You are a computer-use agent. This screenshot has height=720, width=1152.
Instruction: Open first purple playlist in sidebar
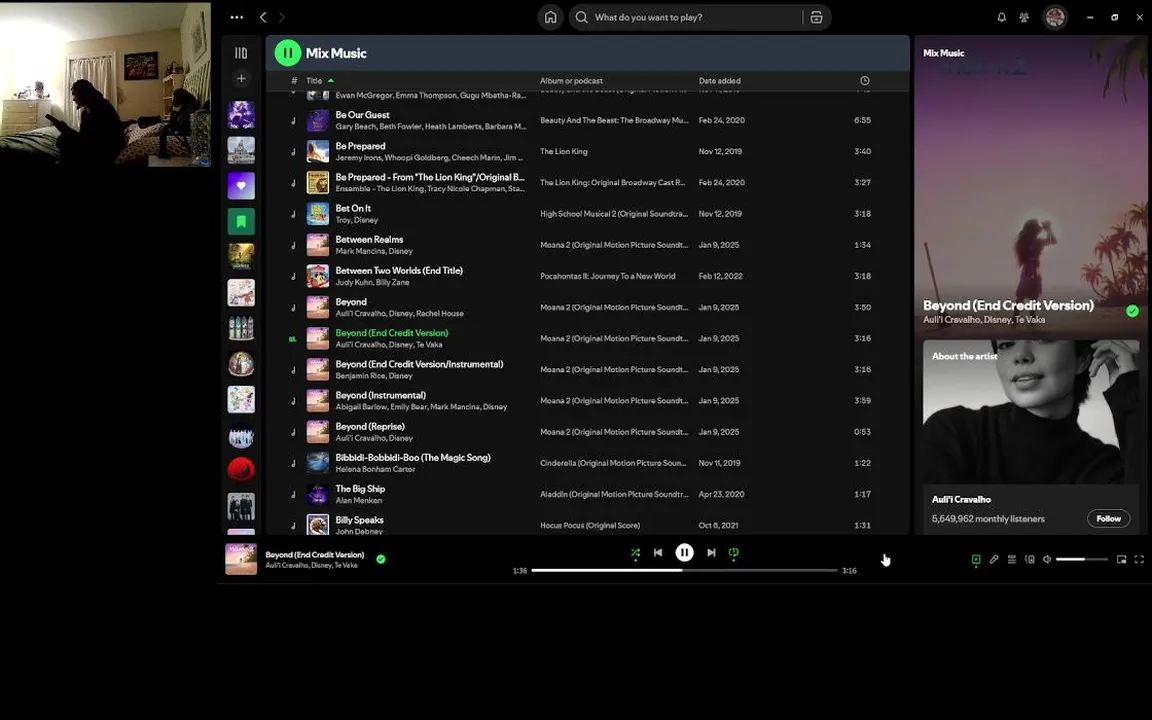tap(241, 115)
